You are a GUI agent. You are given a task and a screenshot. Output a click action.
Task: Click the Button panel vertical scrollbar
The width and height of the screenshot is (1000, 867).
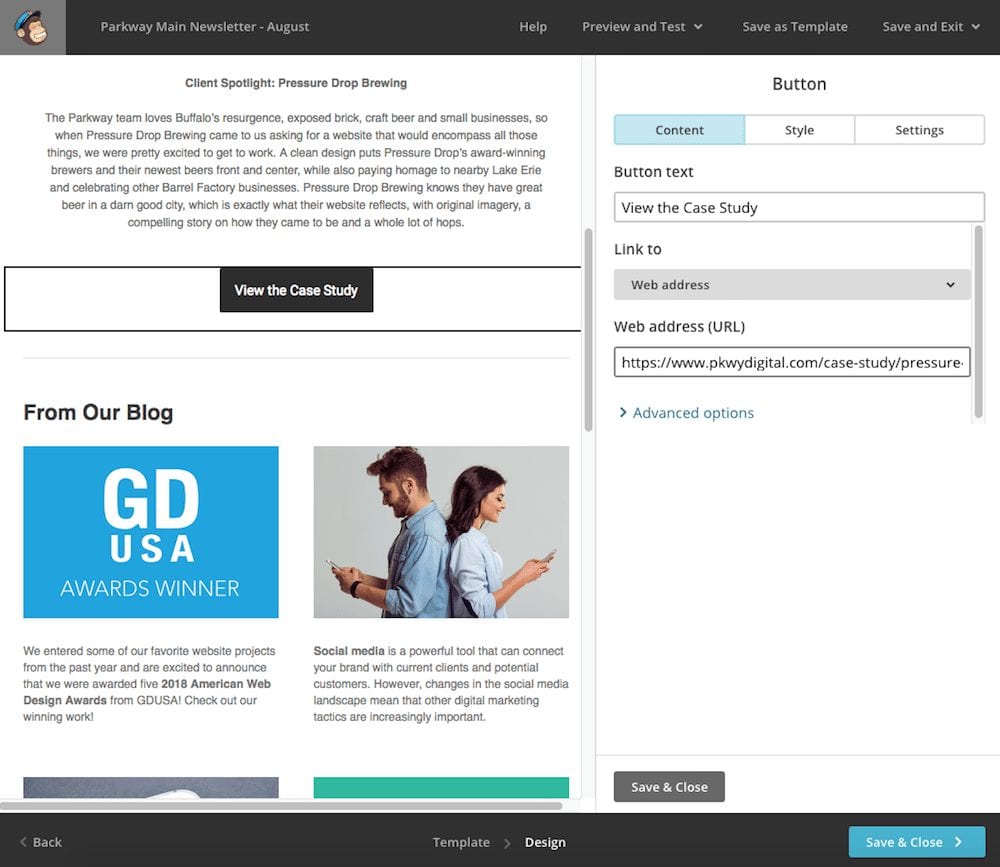(979, 321)
